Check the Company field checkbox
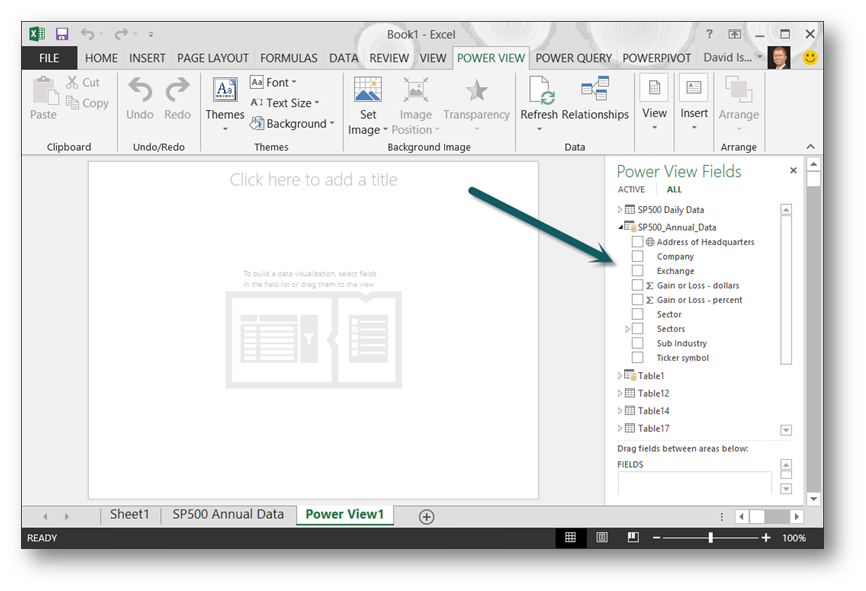The image size is (866, 591). pyautogui.click(x=637, y=256)
